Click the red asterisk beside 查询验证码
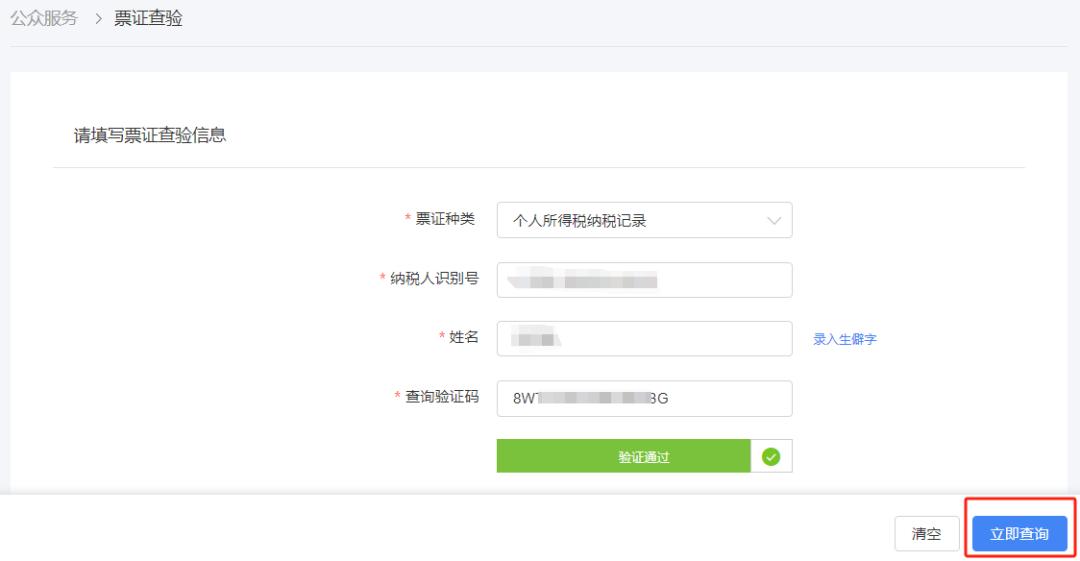Viewport: 1080px width, 561px height. point(397,398)
